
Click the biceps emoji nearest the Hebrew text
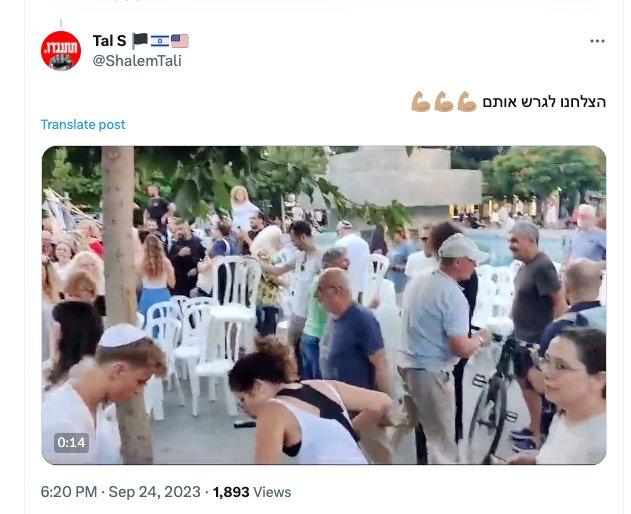pos(466,101)
